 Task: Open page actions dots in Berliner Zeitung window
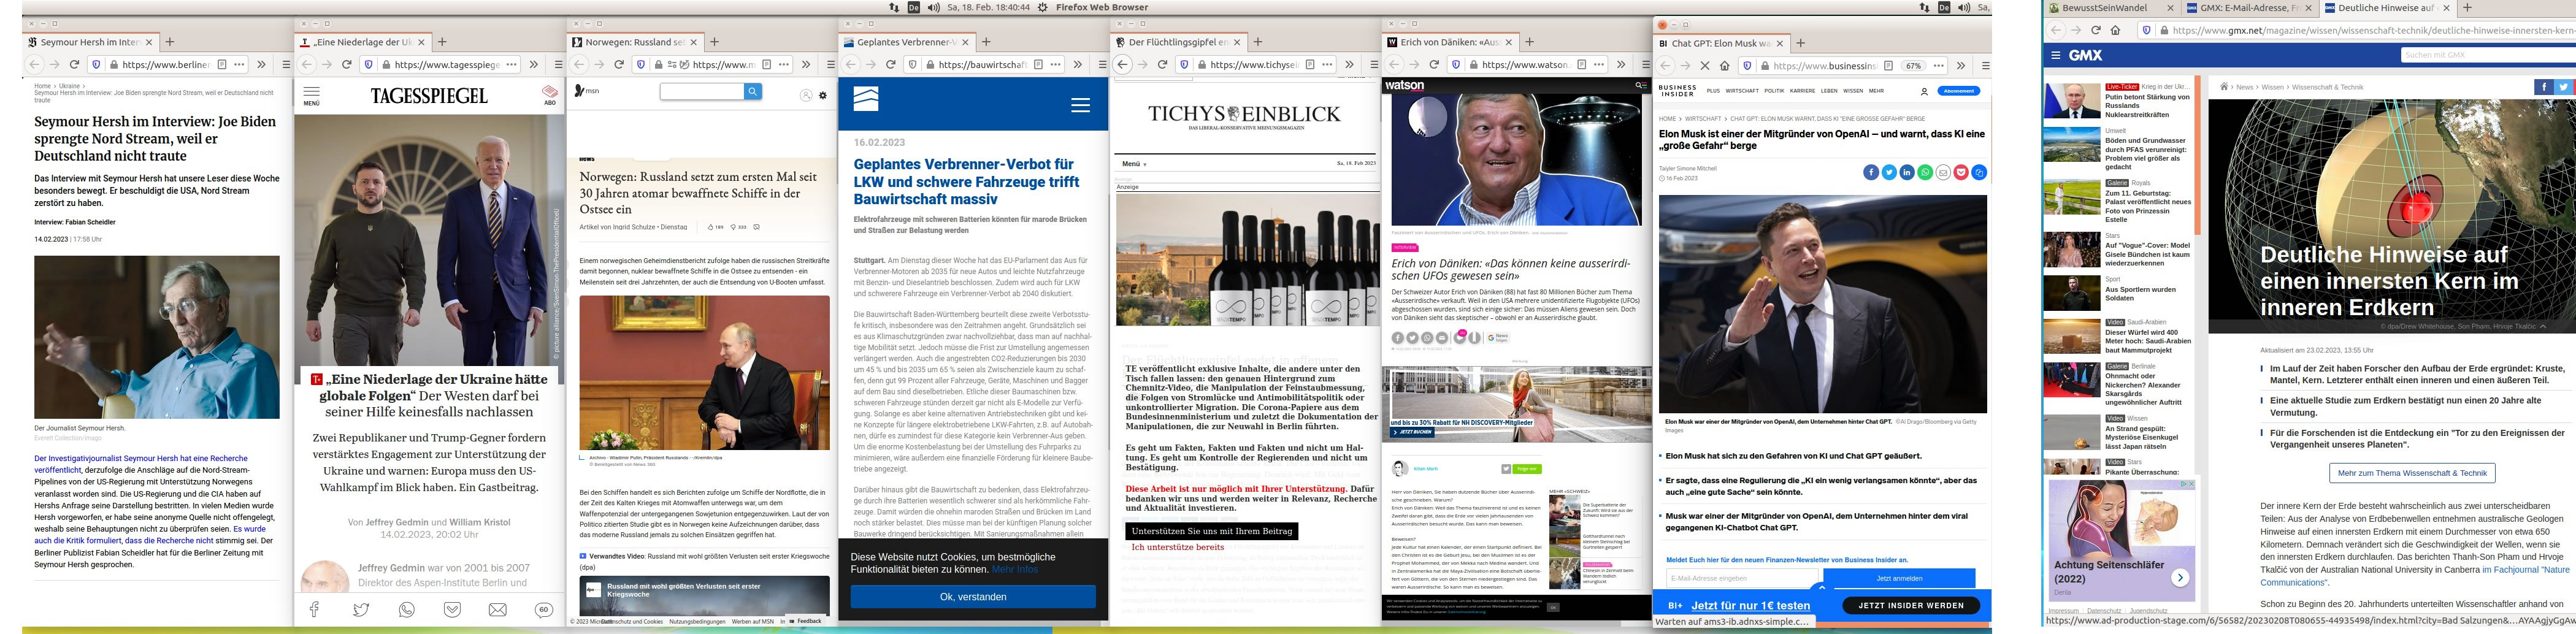pyautogui.click(x=239, y=64)
